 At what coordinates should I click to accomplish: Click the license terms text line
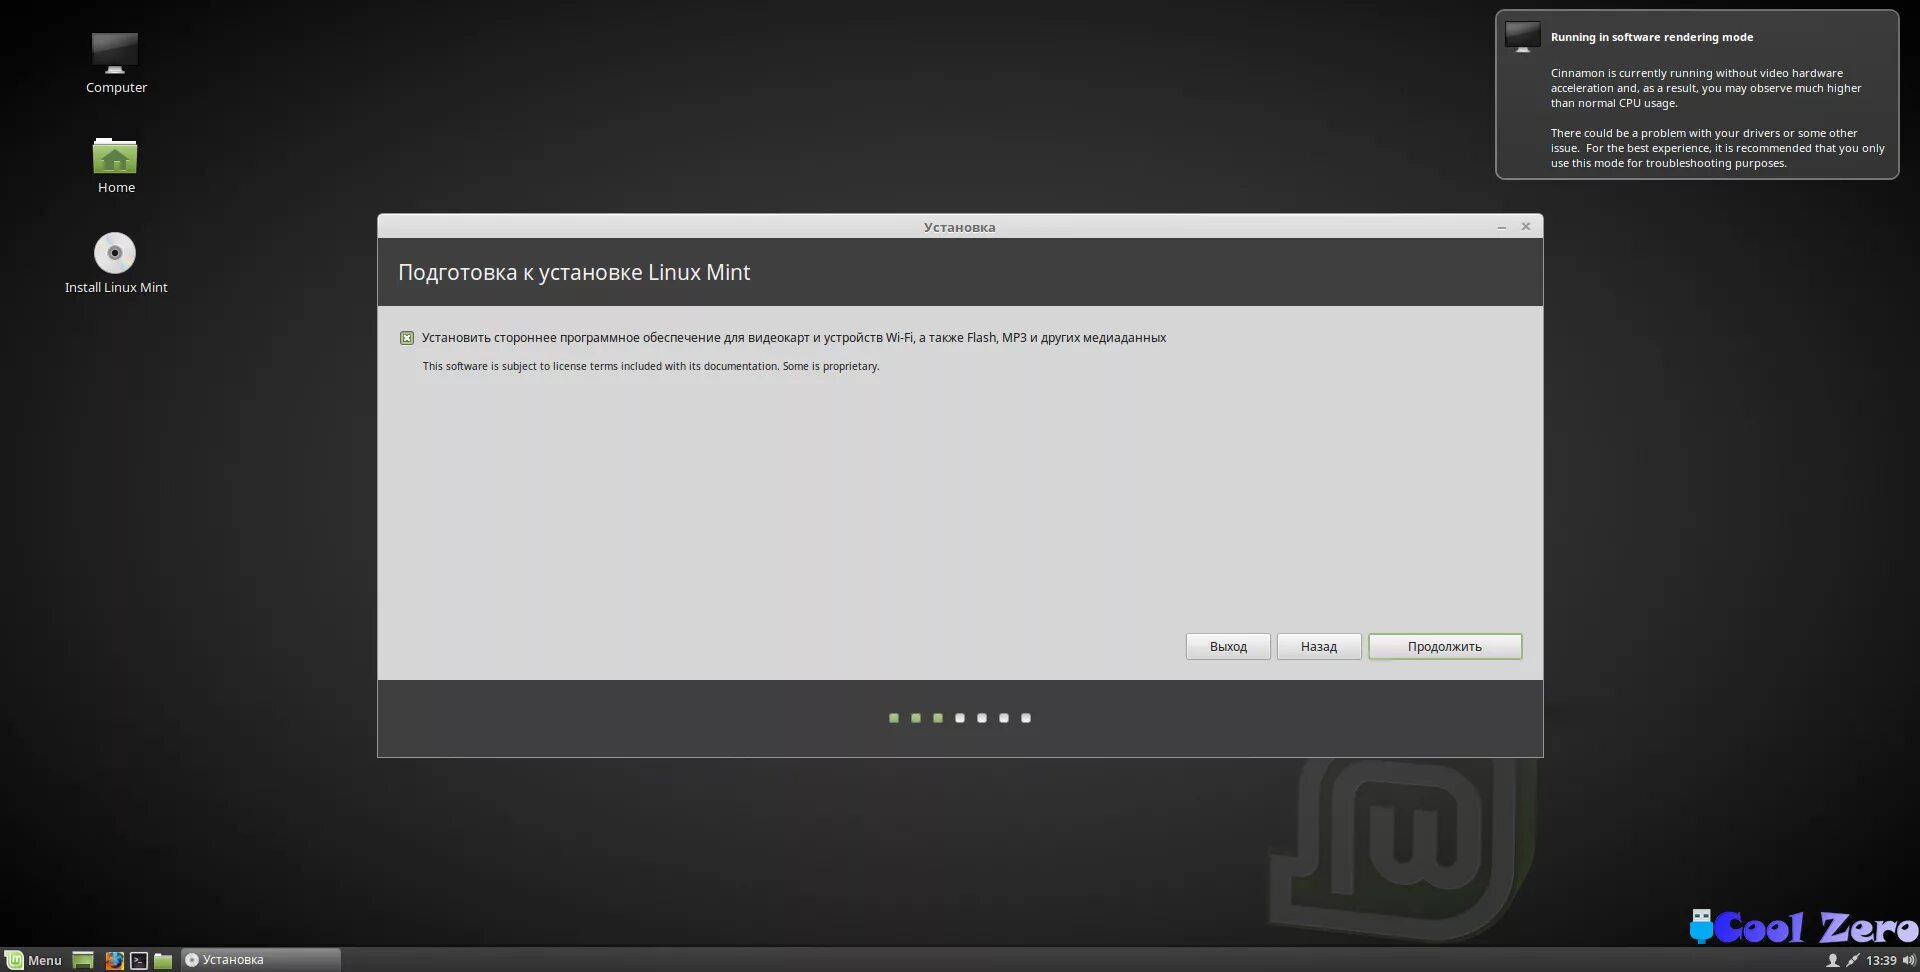tap(651, 366)
